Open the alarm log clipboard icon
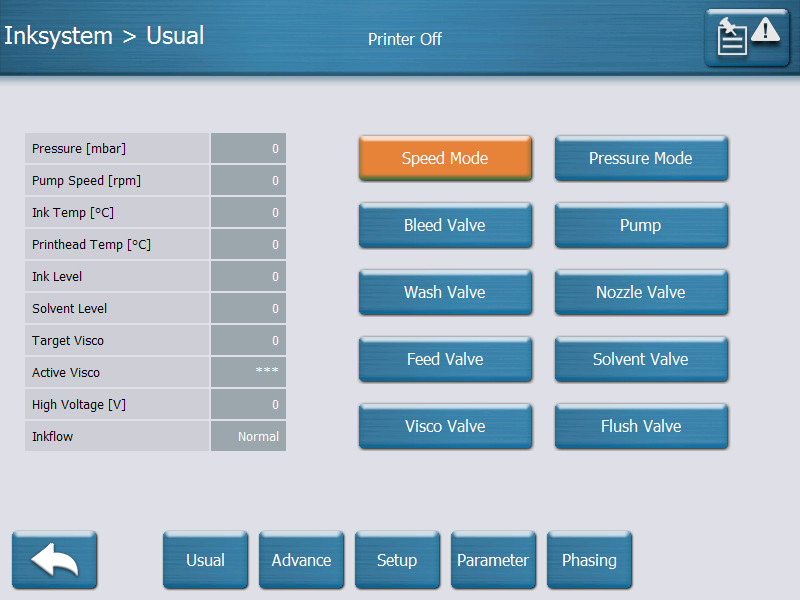The height and width of the screenshot is (600, 800). click(746, 38)
